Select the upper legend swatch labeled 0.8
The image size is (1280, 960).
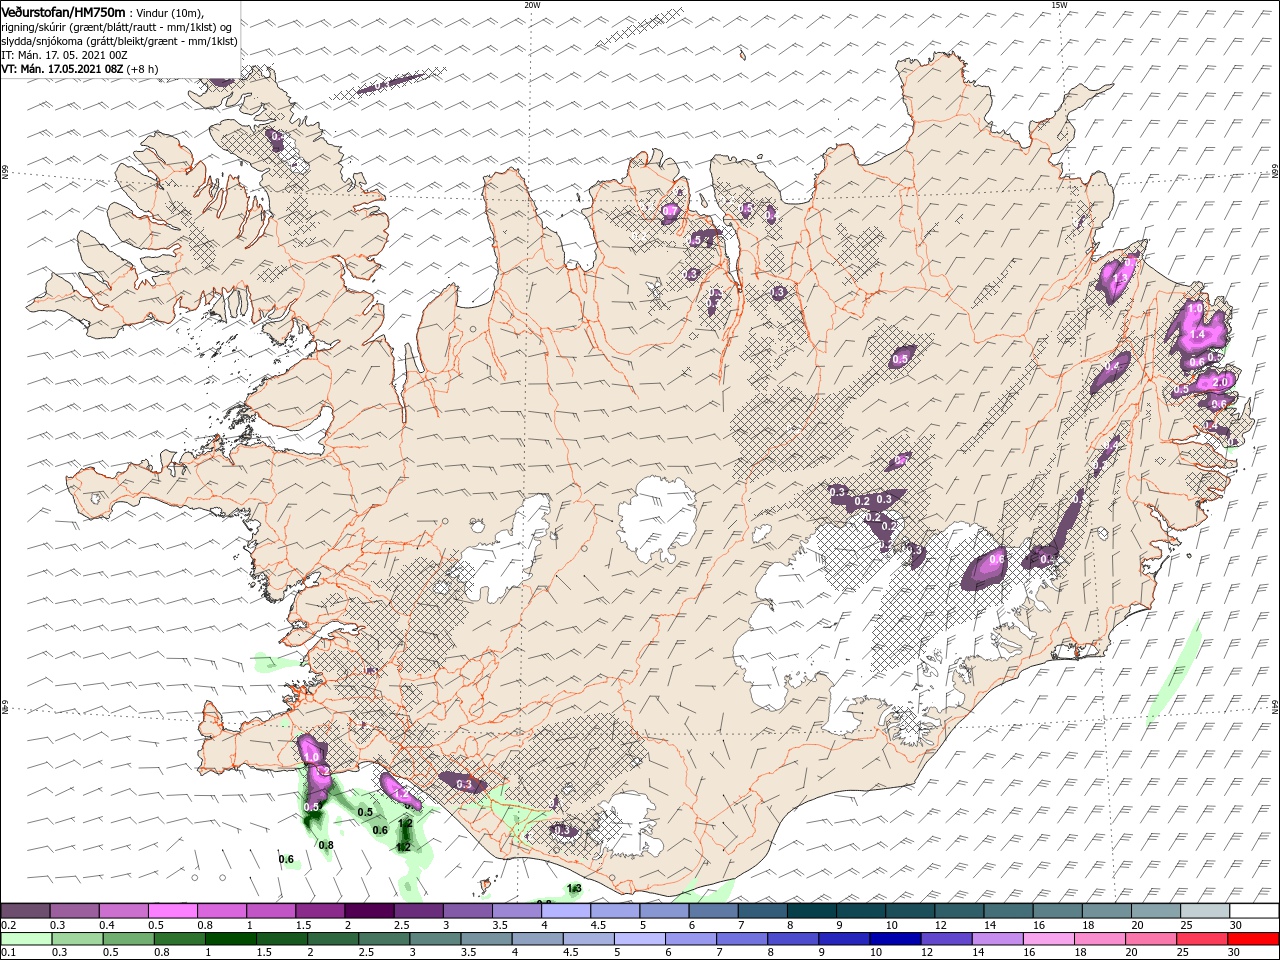click(x=221, y=910)
